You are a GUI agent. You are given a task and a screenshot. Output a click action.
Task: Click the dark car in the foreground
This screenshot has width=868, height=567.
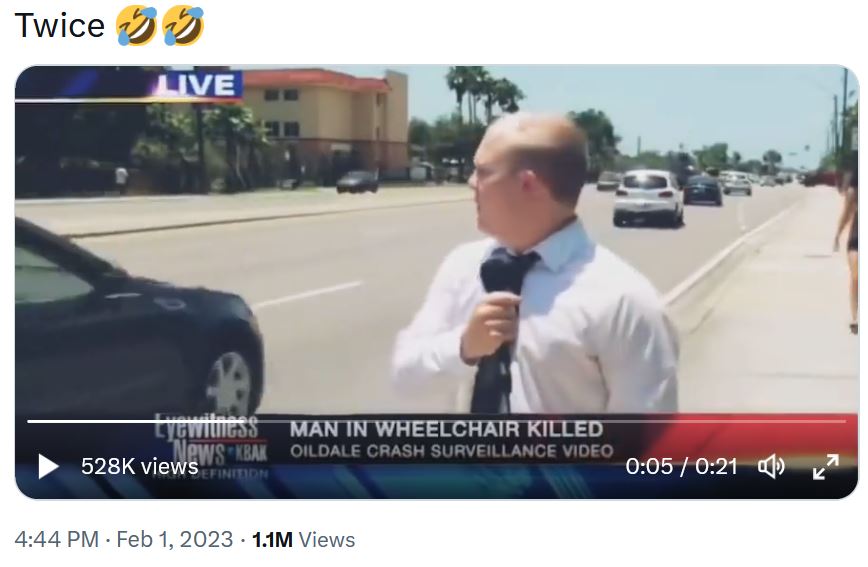click(x=138, y=319)
